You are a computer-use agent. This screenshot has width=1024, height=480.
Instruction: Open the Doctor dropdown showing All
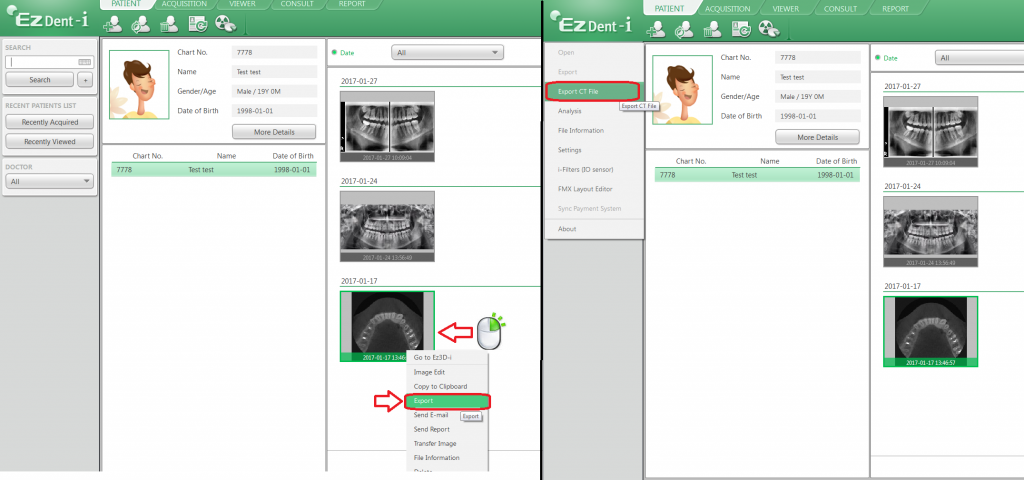coord(50,182)
